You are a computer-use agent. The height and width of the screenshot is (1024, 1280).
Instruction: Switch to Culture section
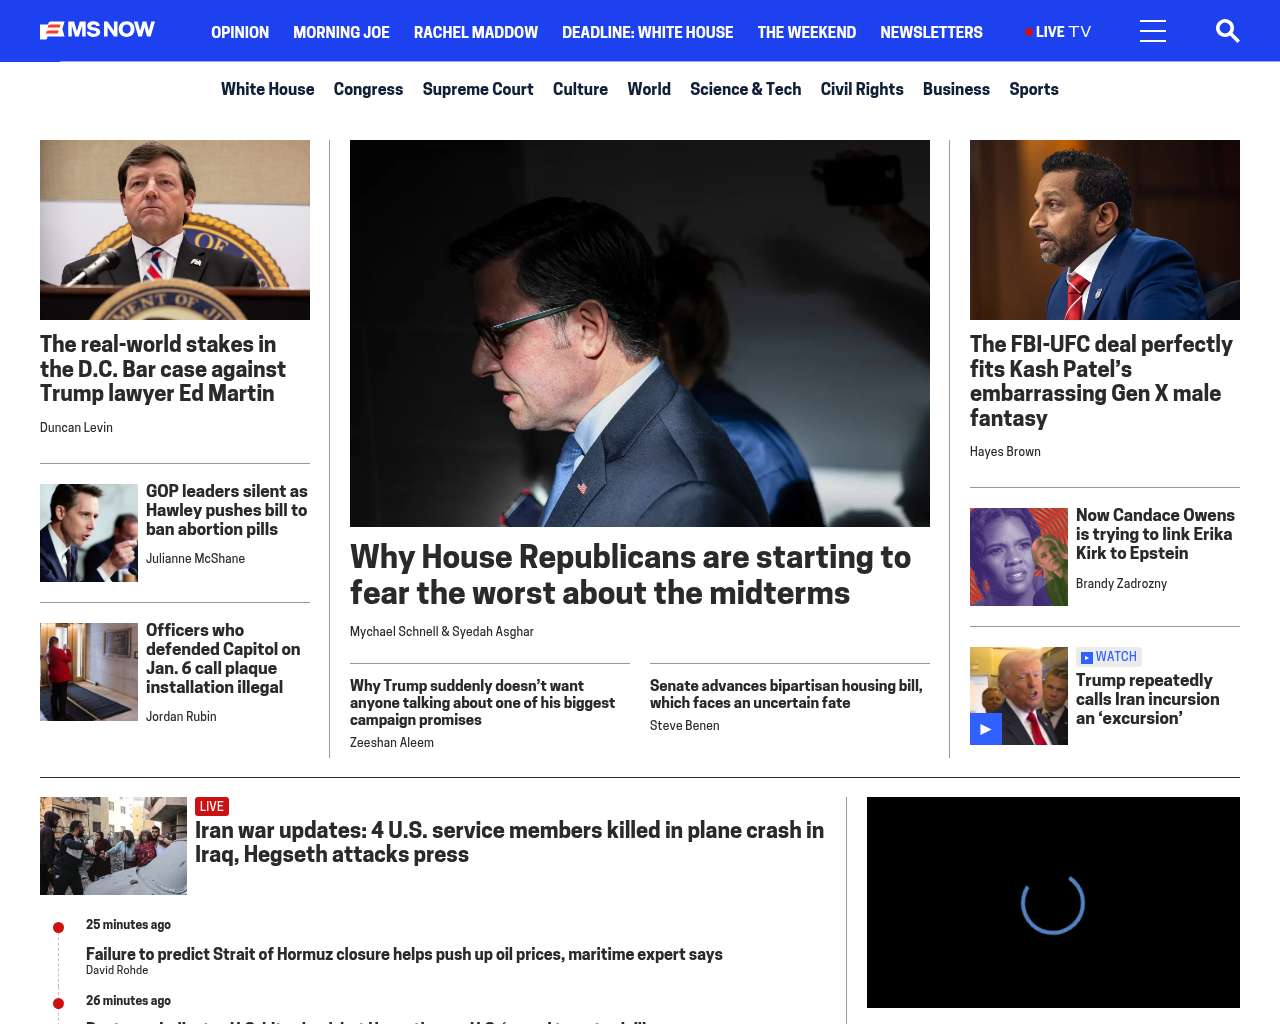pos(580,89)
